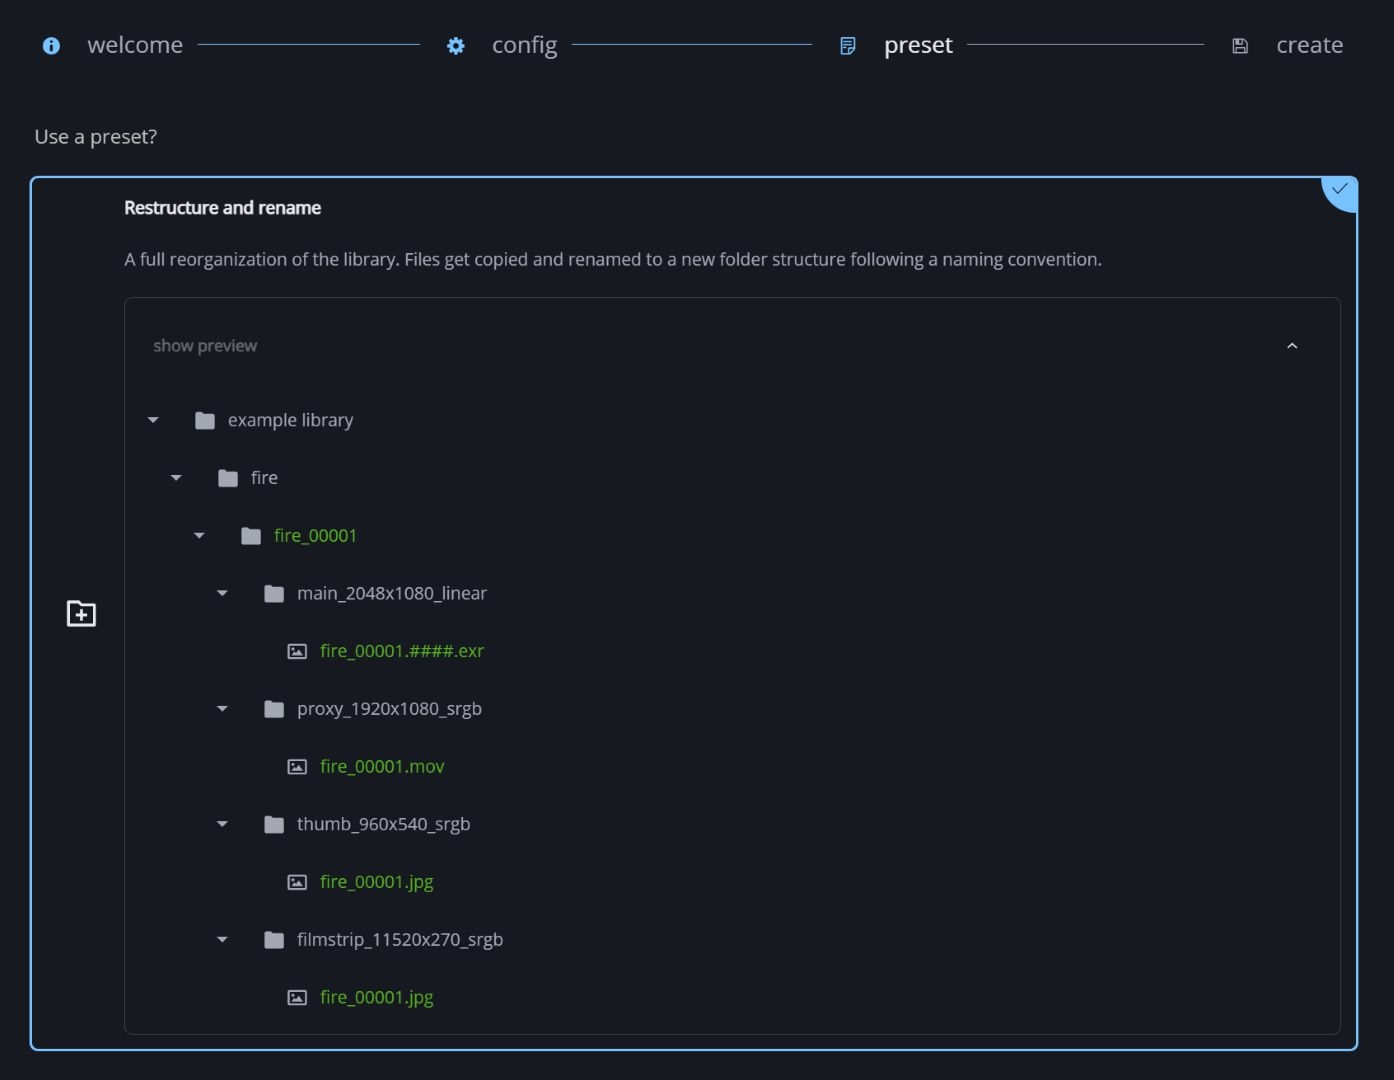Collapse the example library tree node
This screenshot has width=1394, height=1080.
(153, 421)
